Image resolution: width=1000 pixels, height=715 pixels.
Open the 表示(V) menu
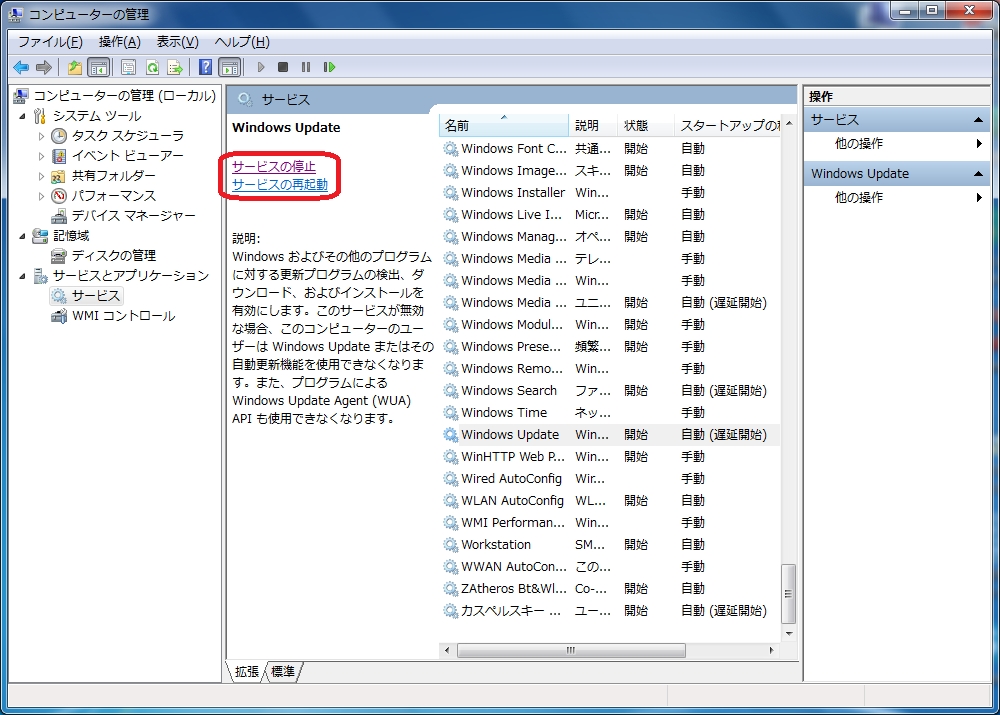coord(177,42)
